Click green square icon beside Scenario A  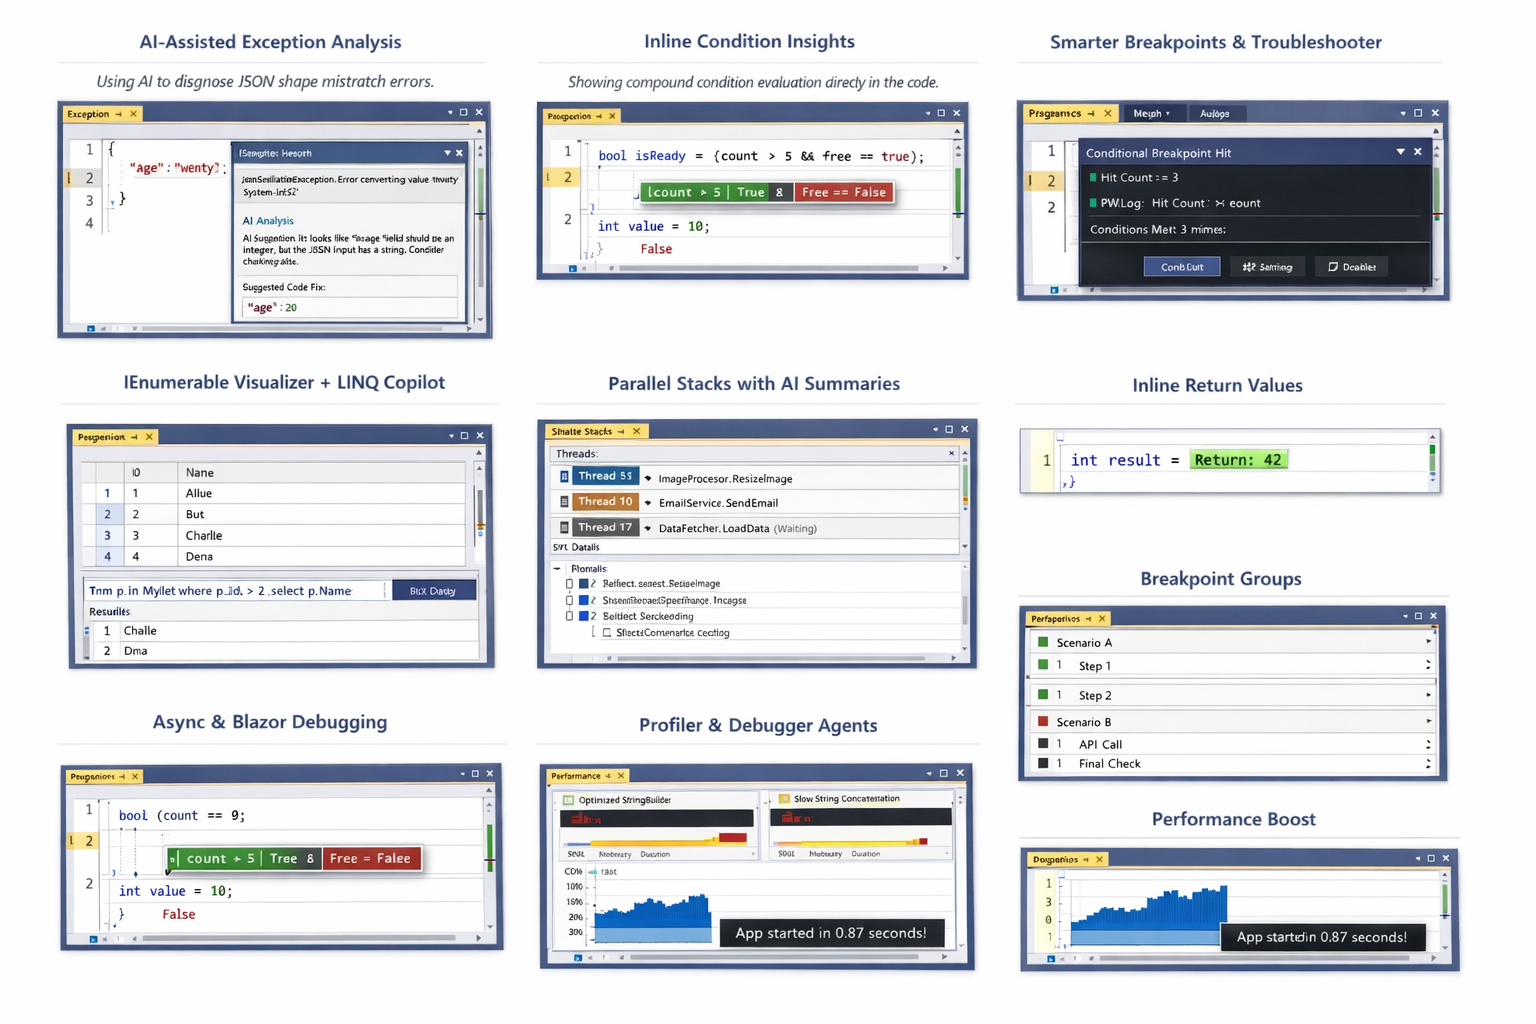tap(1043, 642)
